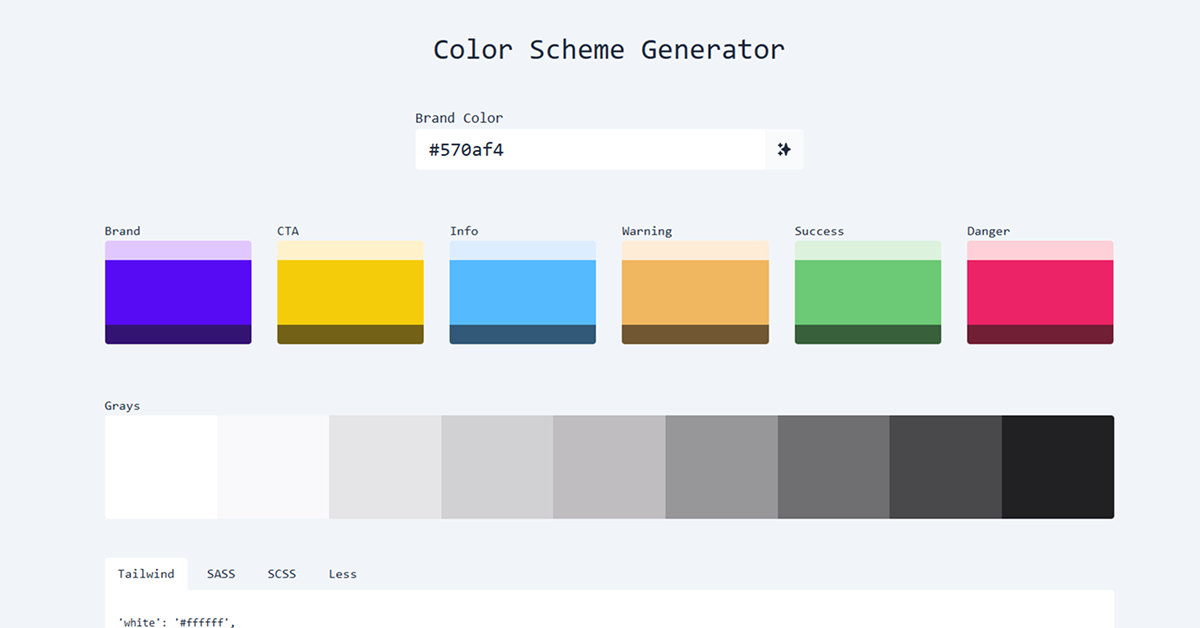This screenshot has width=1200, height=628.
Task: Click the Brand Color hex input field
Action: [x=560, y=149]
